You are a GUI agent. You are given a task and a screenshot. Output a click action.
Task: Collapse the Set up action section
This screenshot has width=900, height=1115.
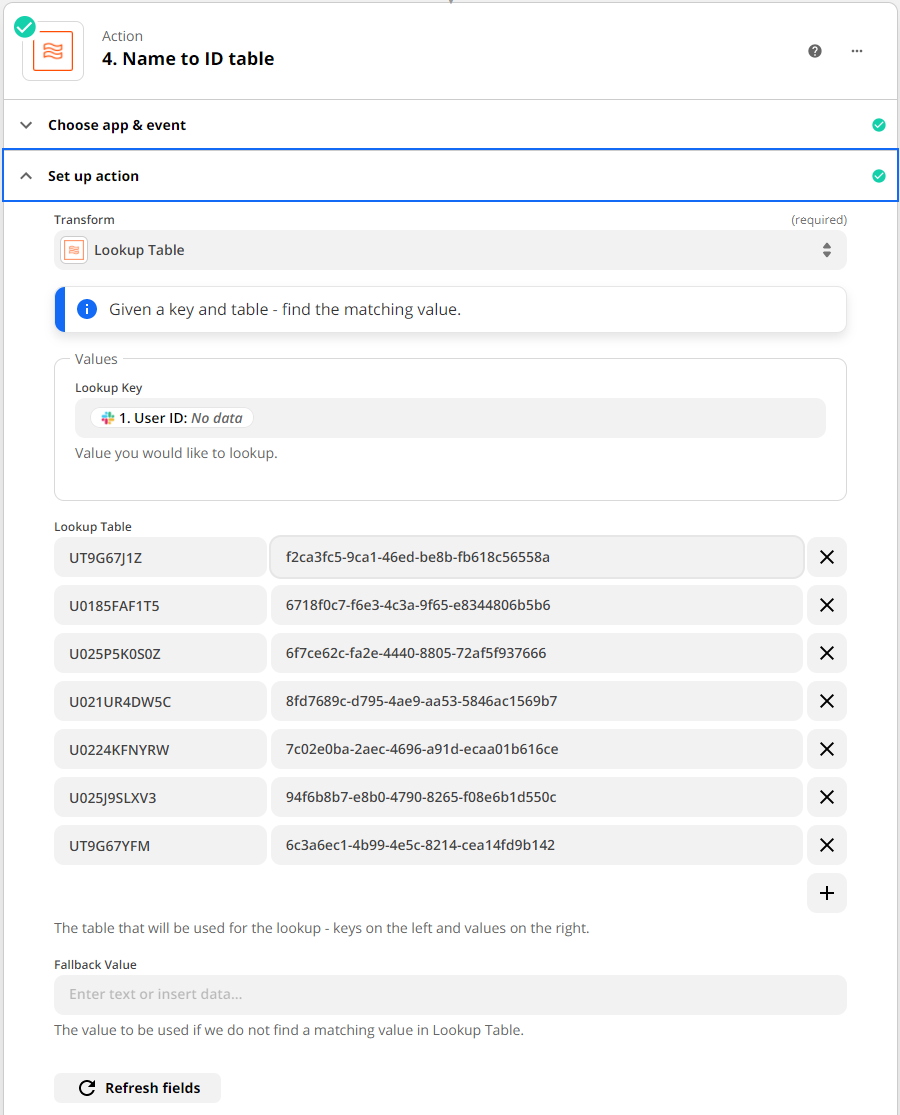[93, 176]
